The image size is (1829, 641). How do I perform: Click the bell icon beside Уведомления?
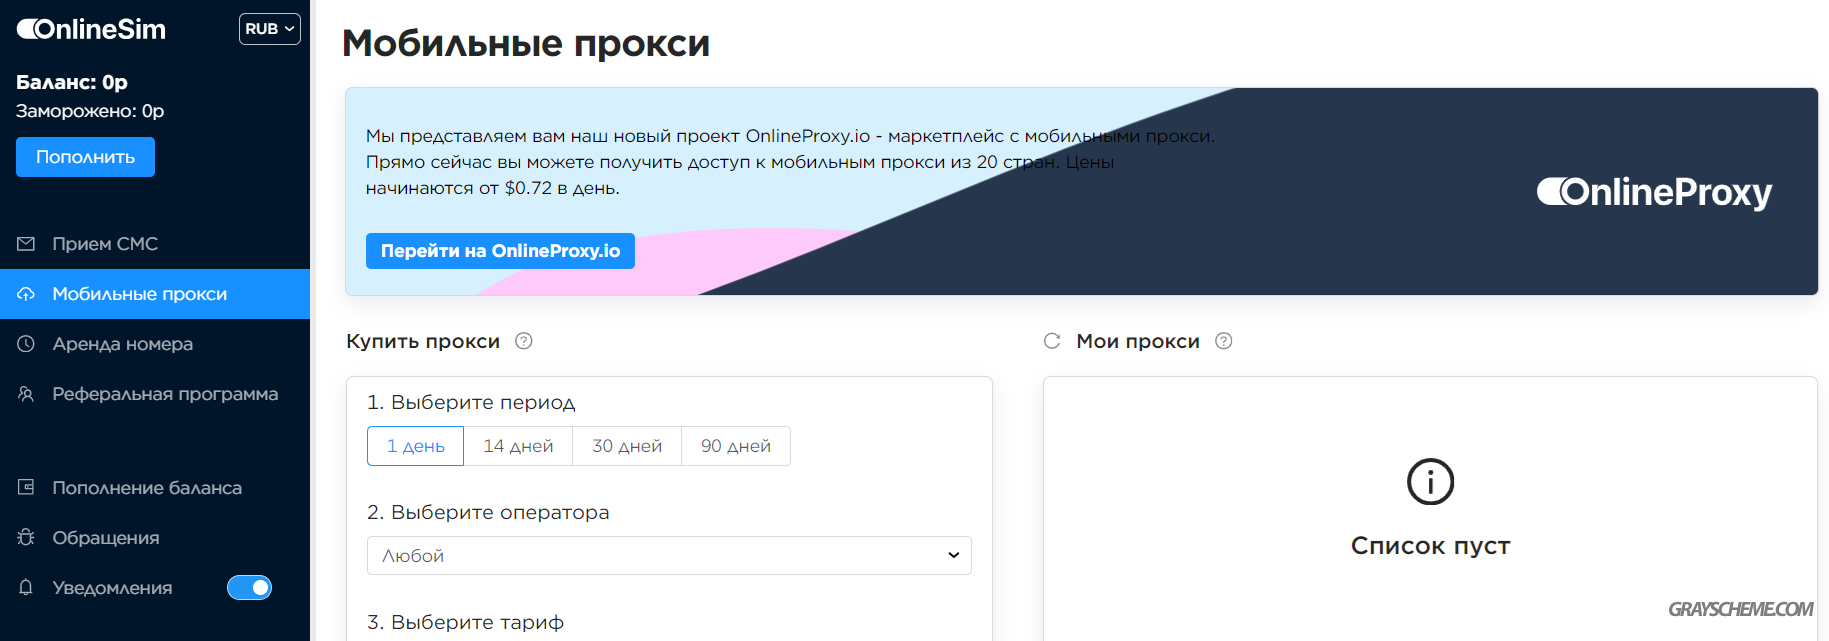click(x=26, y=588)
